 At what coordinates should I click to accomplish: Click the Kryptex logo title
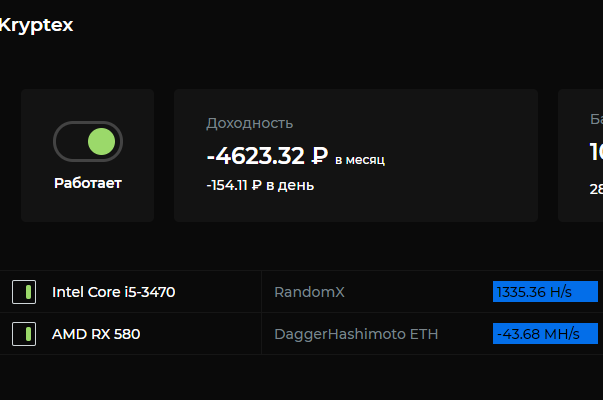pyautogui.click(x=37, y=25)
